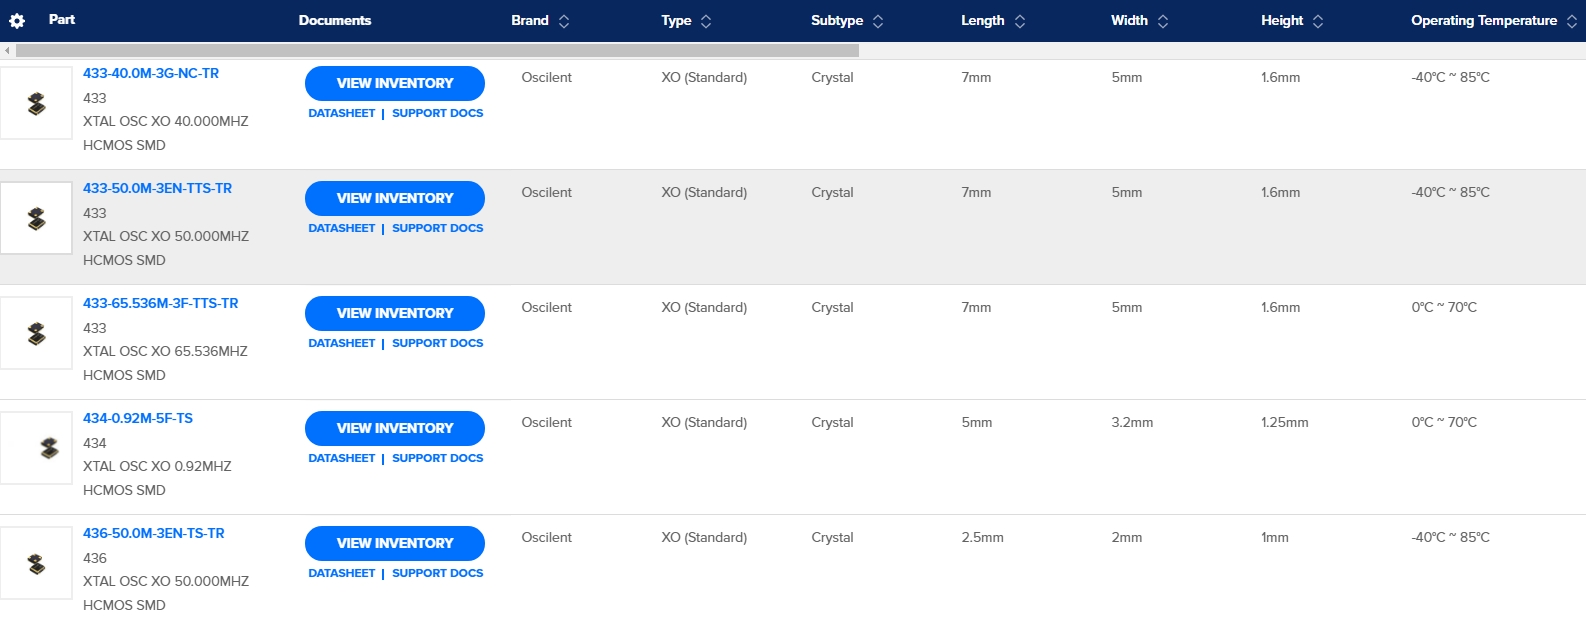View inventory for 433-40.0M-3G-NC-TR

(395, 83)
